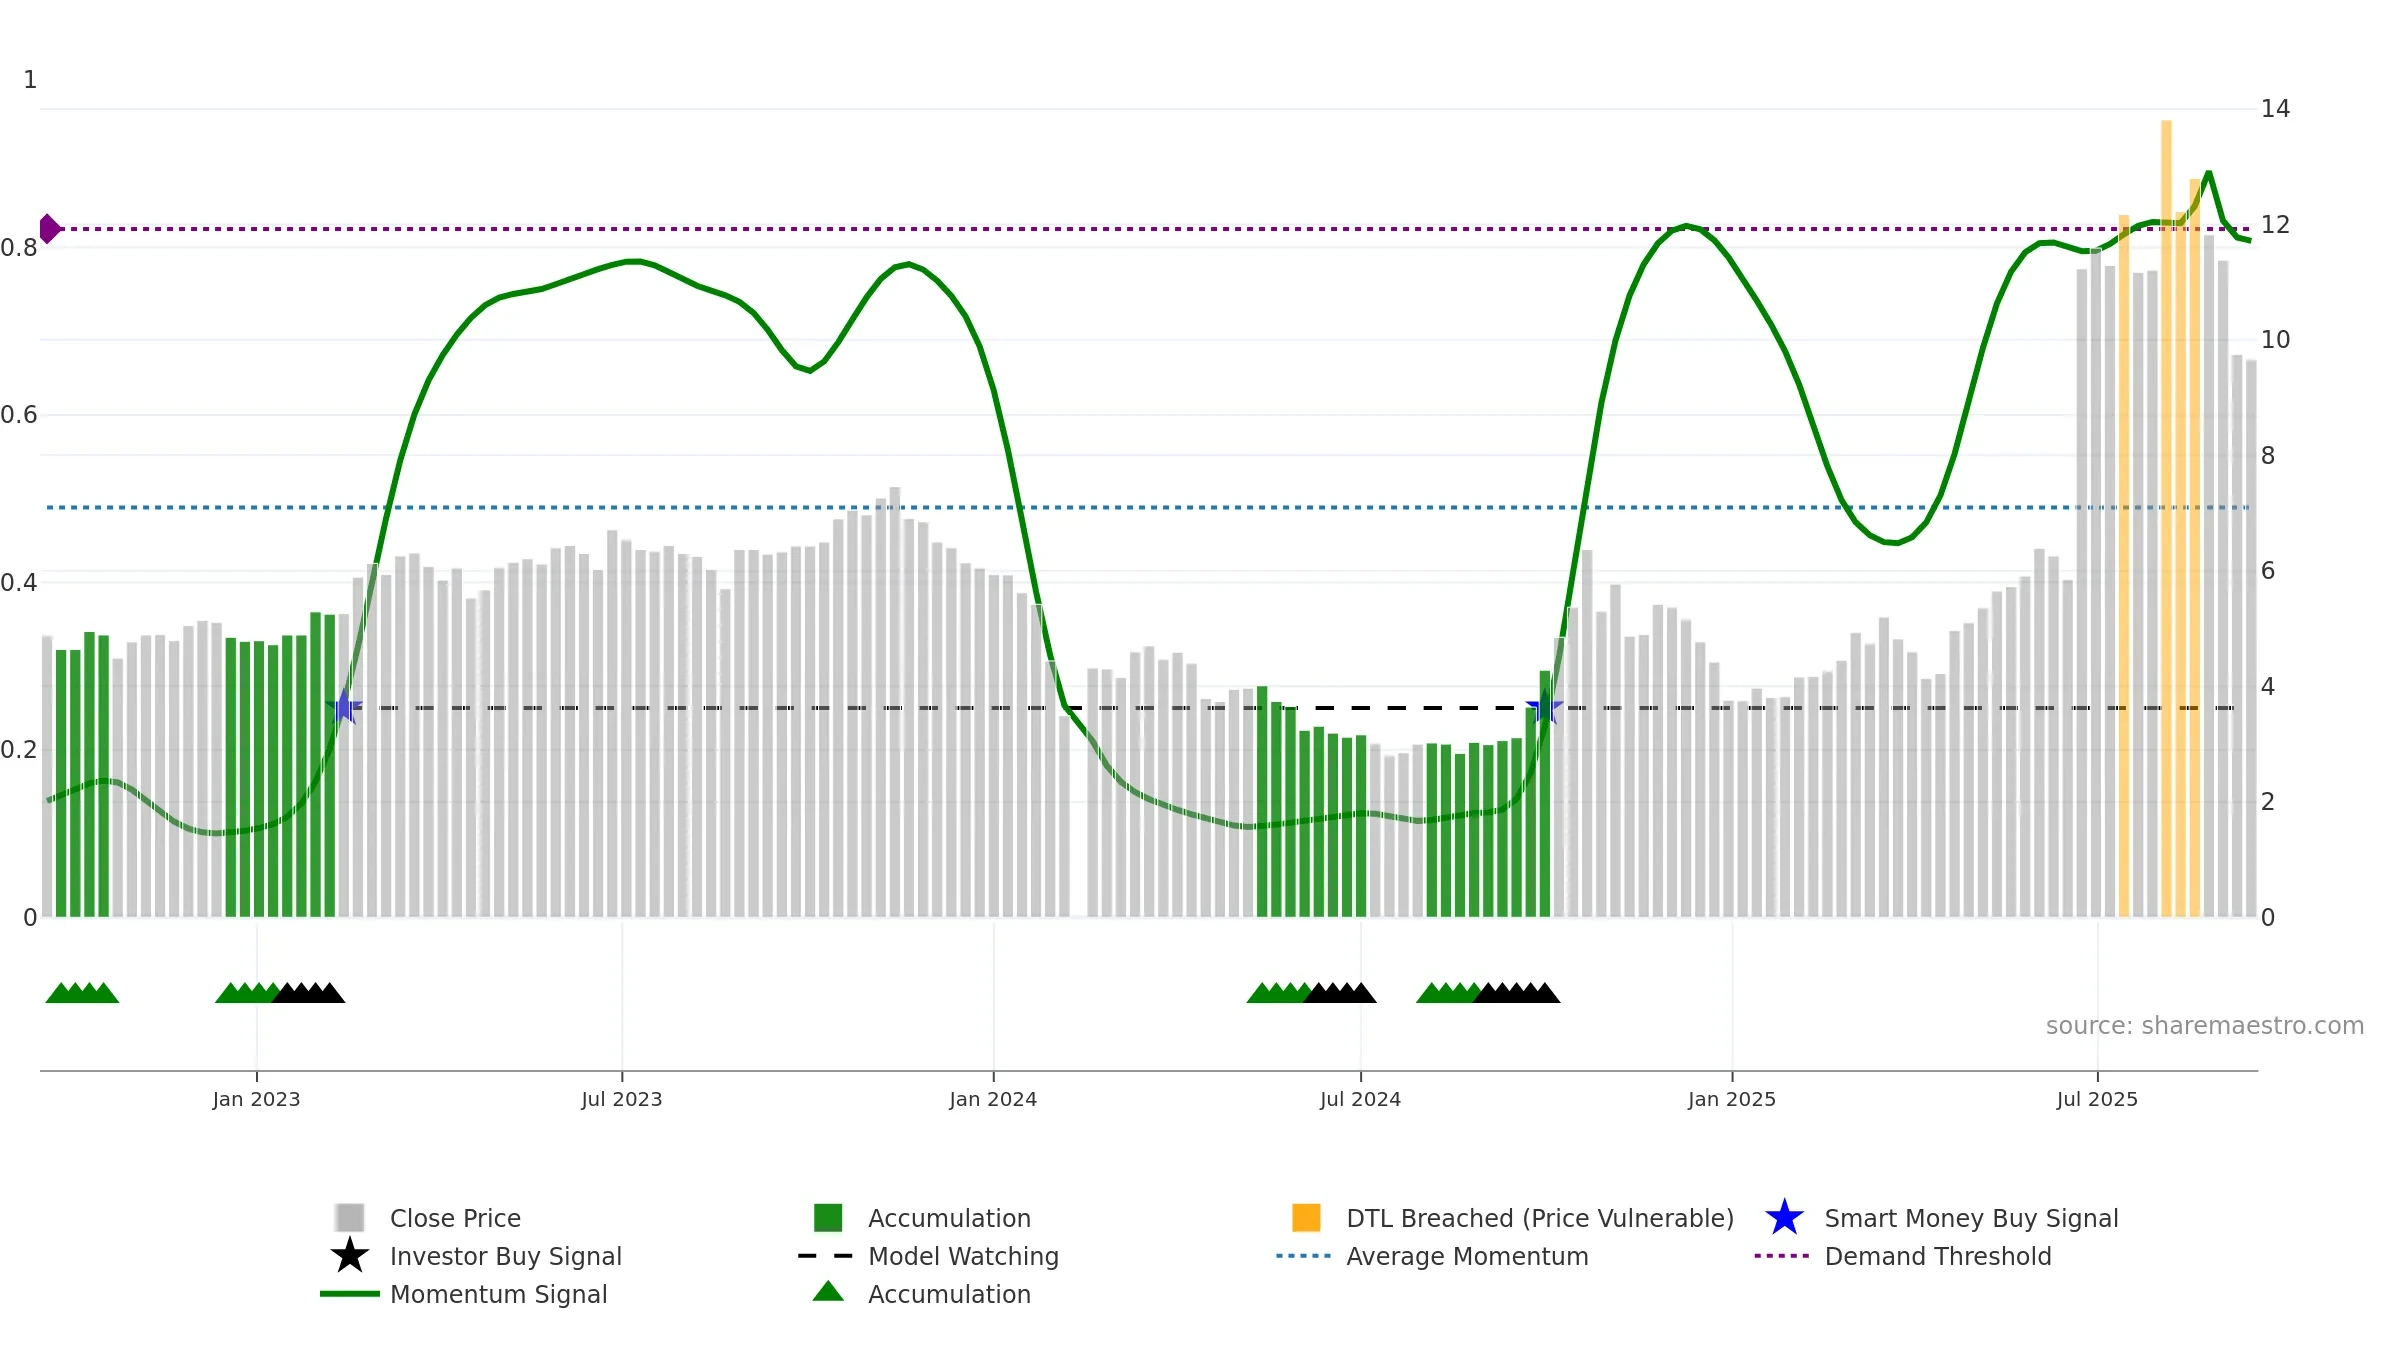This screenshot has width=2400, height=1350.
Task: Toggle the Average Momentum dotted legend line
Action: [1304, 1256]
